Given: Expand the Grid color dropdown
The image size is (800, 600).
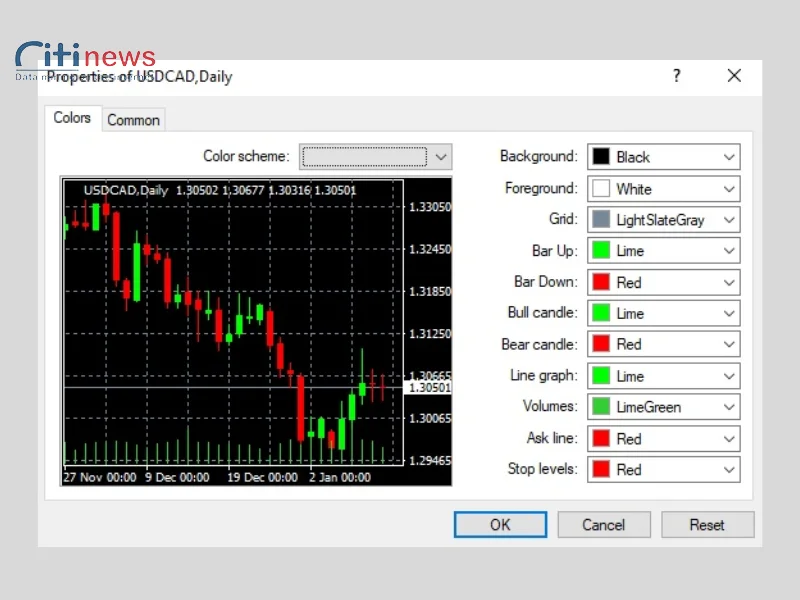Looking at the screenshot, I should [x=663, y=220].
